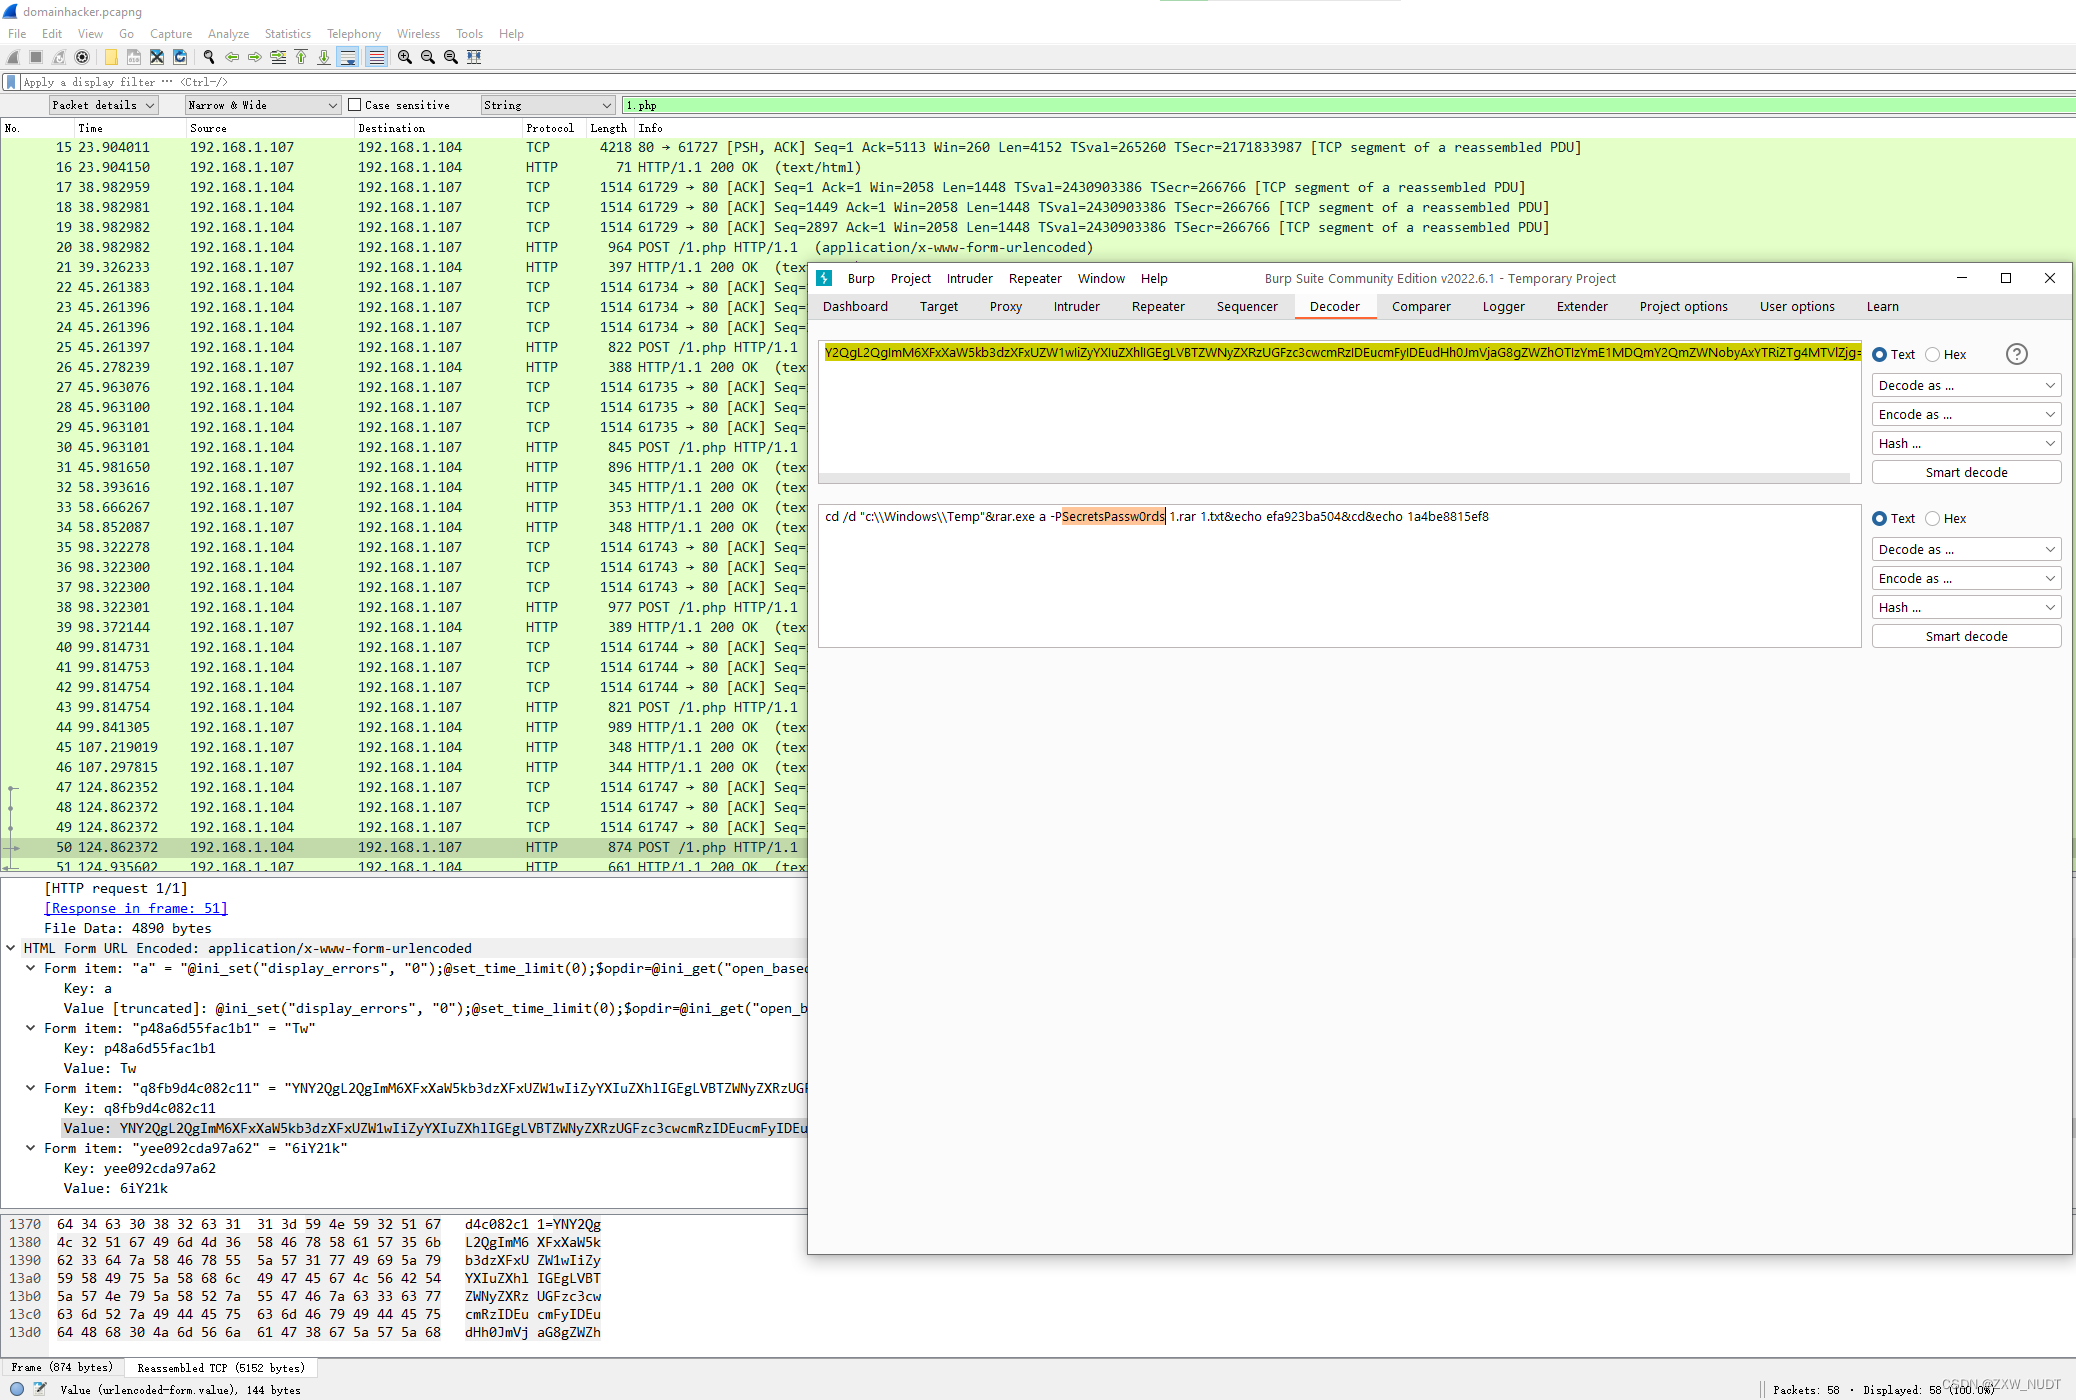Select Hex radio in upper decoder pane
The height and width of the screenshot is (1400, 2076).
pyautogui.click(x=1933, y=354)
